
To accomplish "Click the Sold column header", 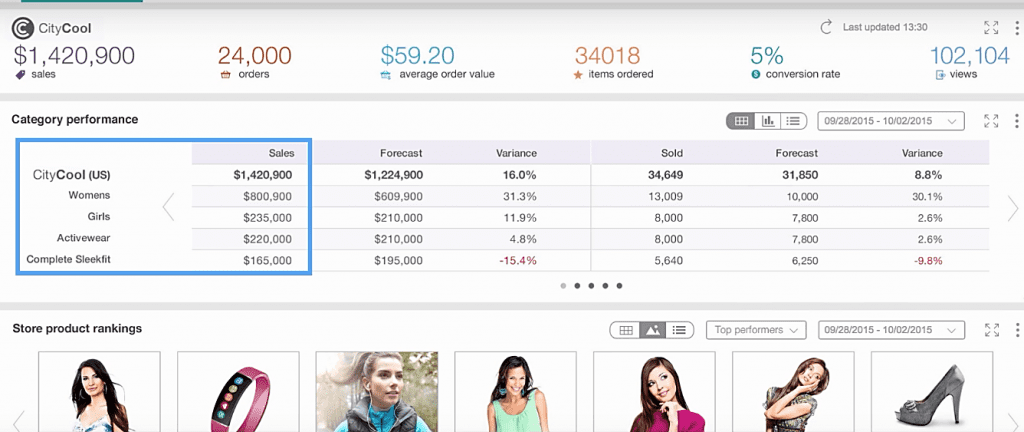I will (672, 153).
